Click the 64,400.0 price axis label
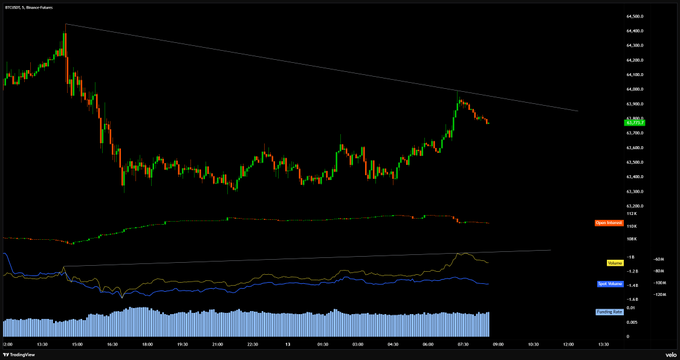Screen dimensions: 680x360 pos(634,31)
